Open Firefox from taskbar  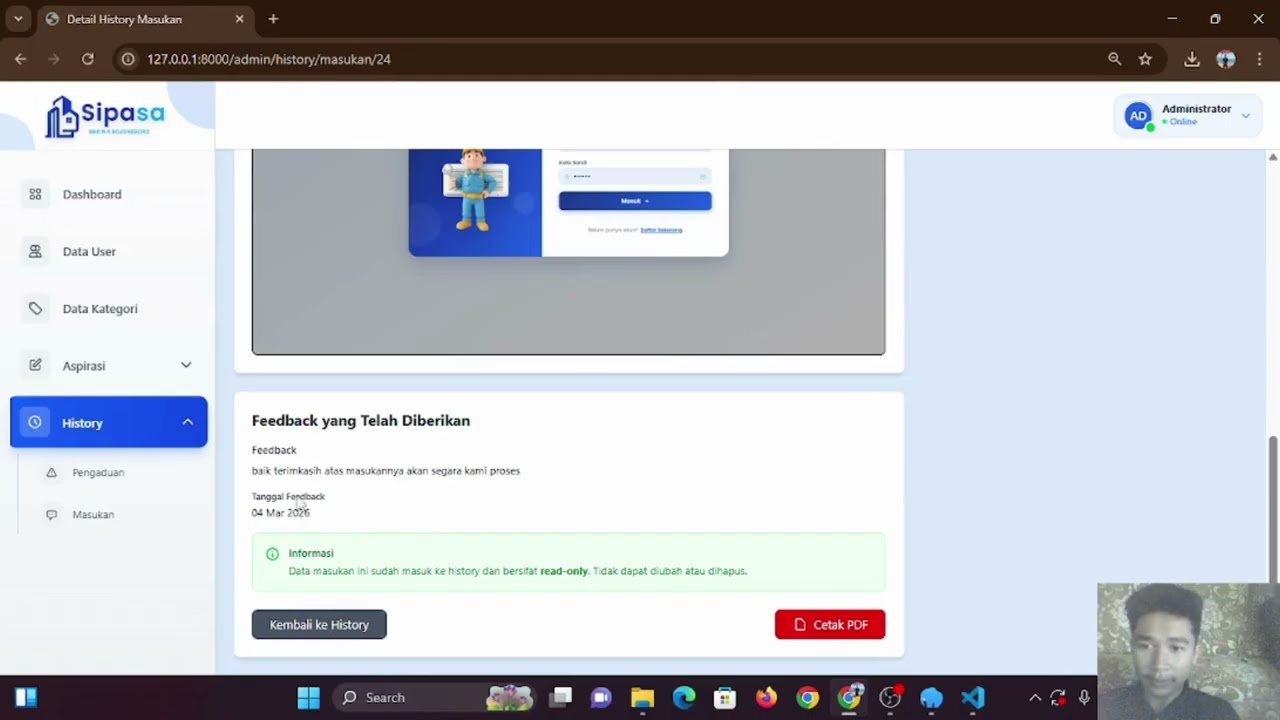point(766,697)
